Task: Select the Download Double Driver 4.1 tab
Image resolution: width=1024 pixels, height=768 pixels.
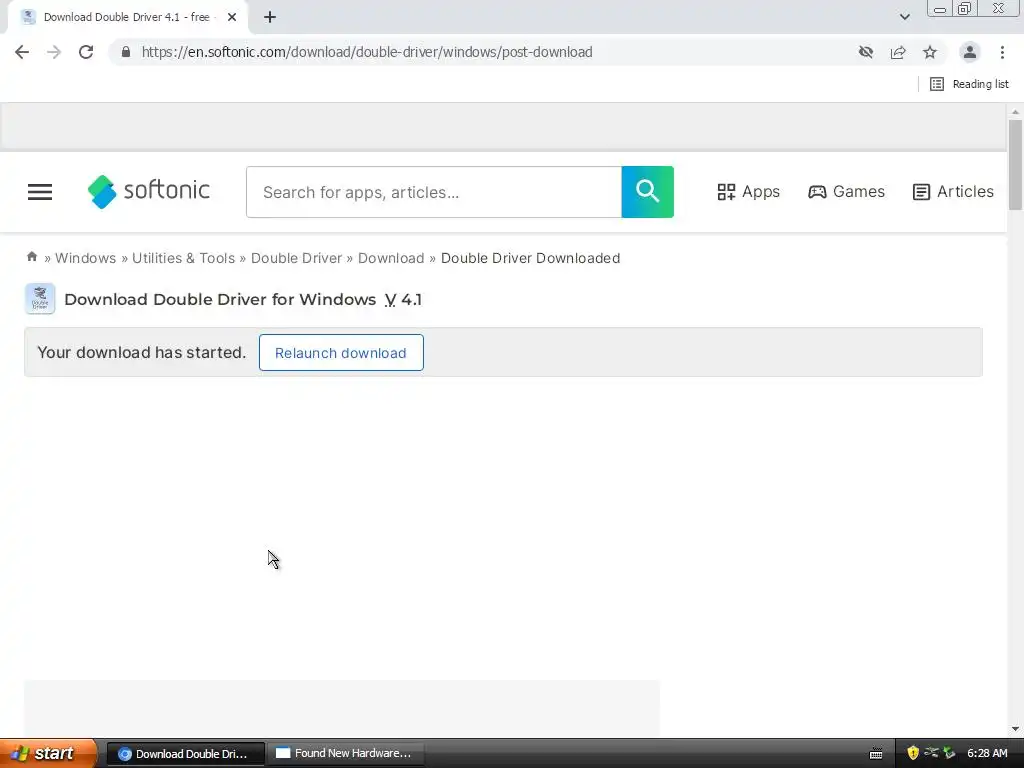Action: click(126, 17)
